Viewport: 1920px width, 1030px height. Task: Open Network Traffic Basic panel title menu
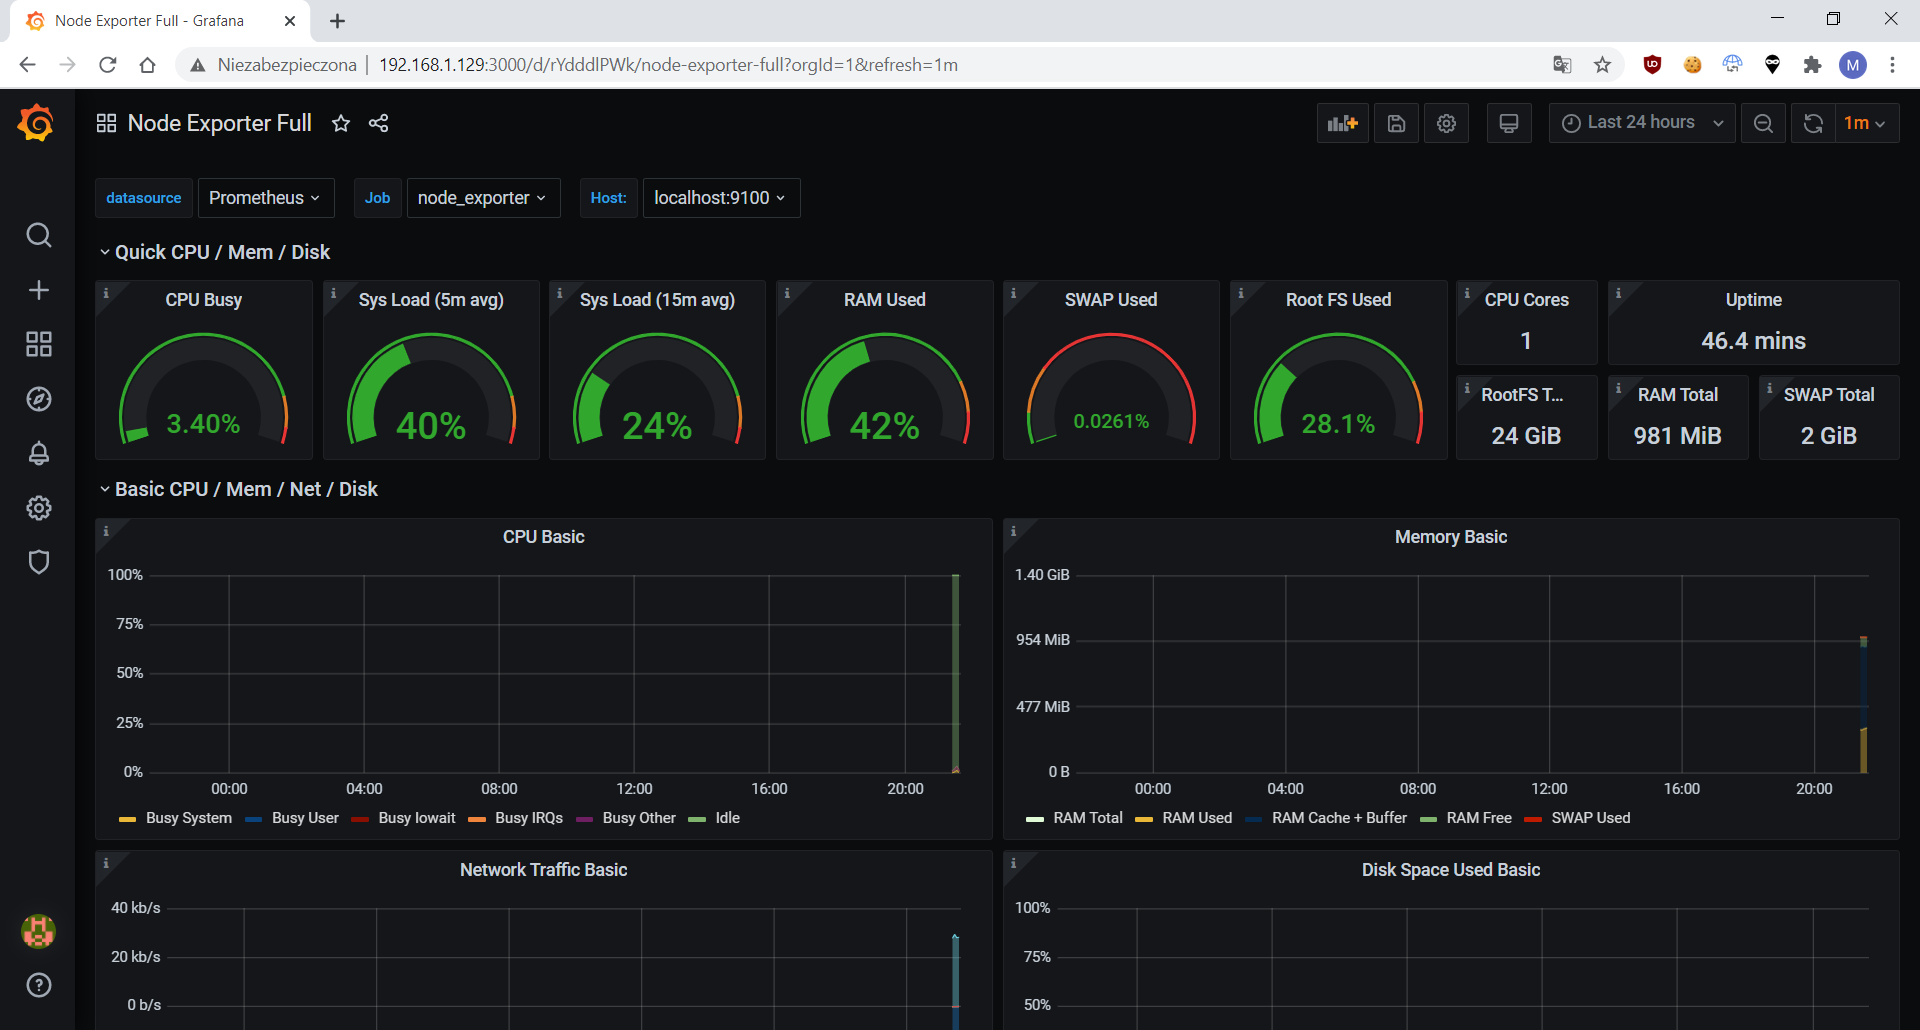543,870
